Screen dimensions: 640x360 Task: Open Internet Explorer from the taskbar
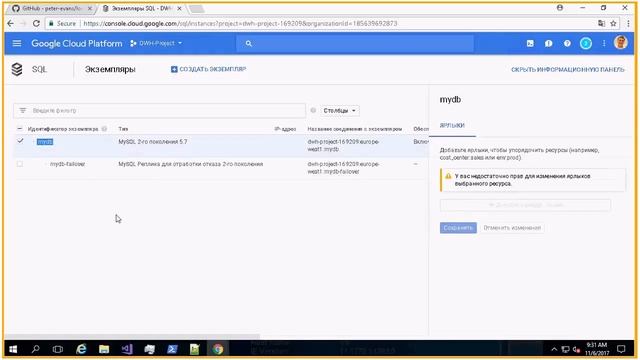coord(81,349)
